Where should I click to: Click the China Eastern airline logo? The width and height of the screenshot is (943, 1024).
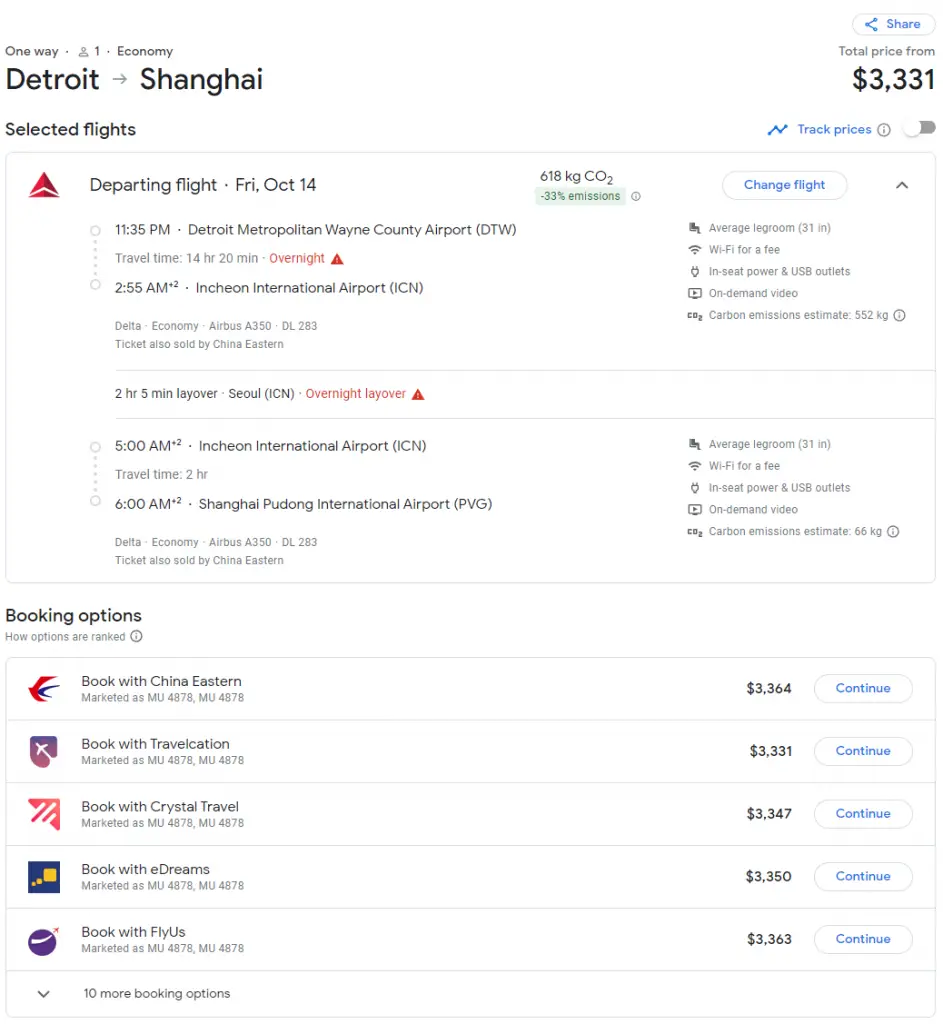point(44,689)
